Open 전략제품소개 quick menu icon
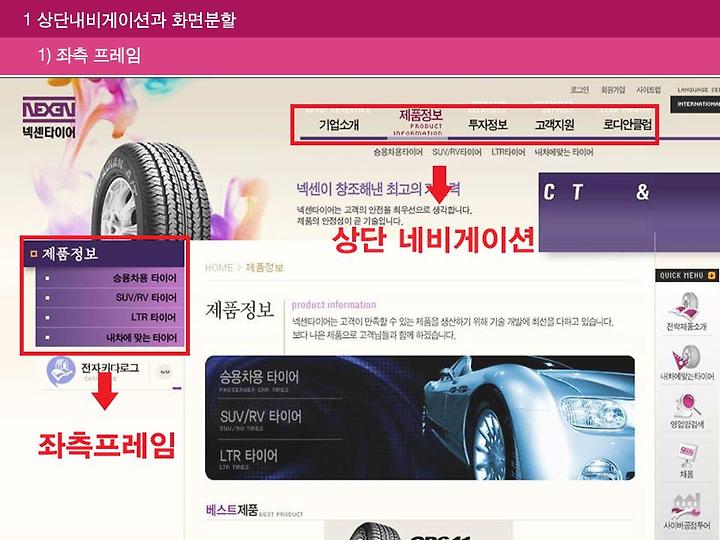The width and height of the screenshot is (720, 540). tap(686, 306)
